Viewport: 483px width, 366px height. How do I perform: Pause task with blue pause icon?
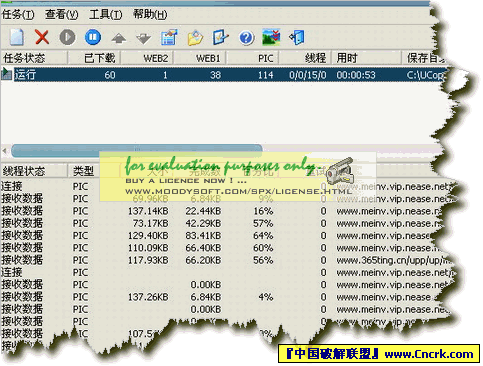pos(93,37)
